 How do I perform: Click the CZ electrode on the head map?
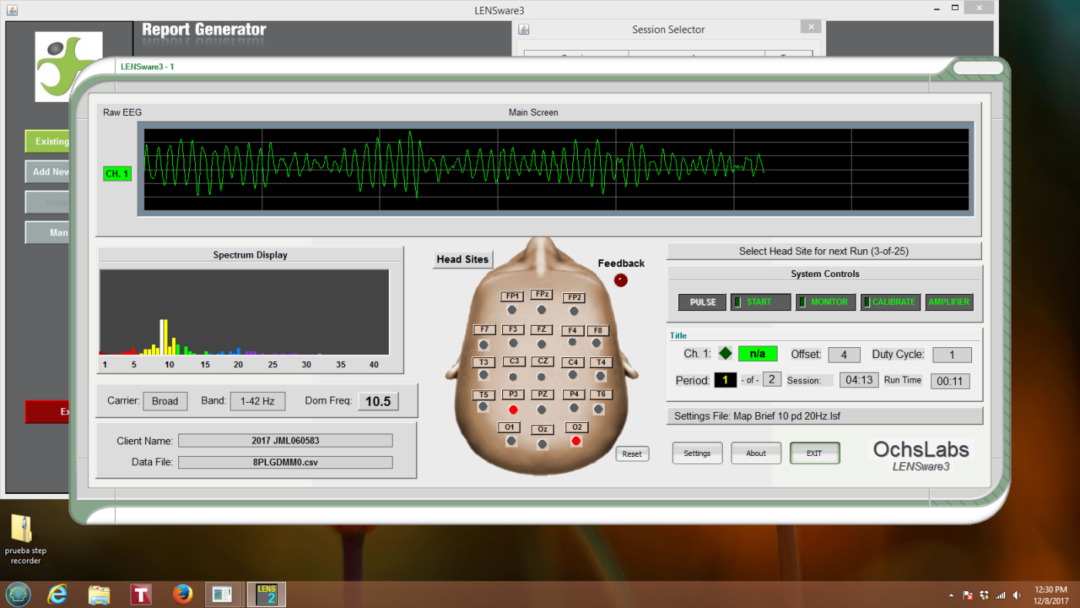point(540,361)
